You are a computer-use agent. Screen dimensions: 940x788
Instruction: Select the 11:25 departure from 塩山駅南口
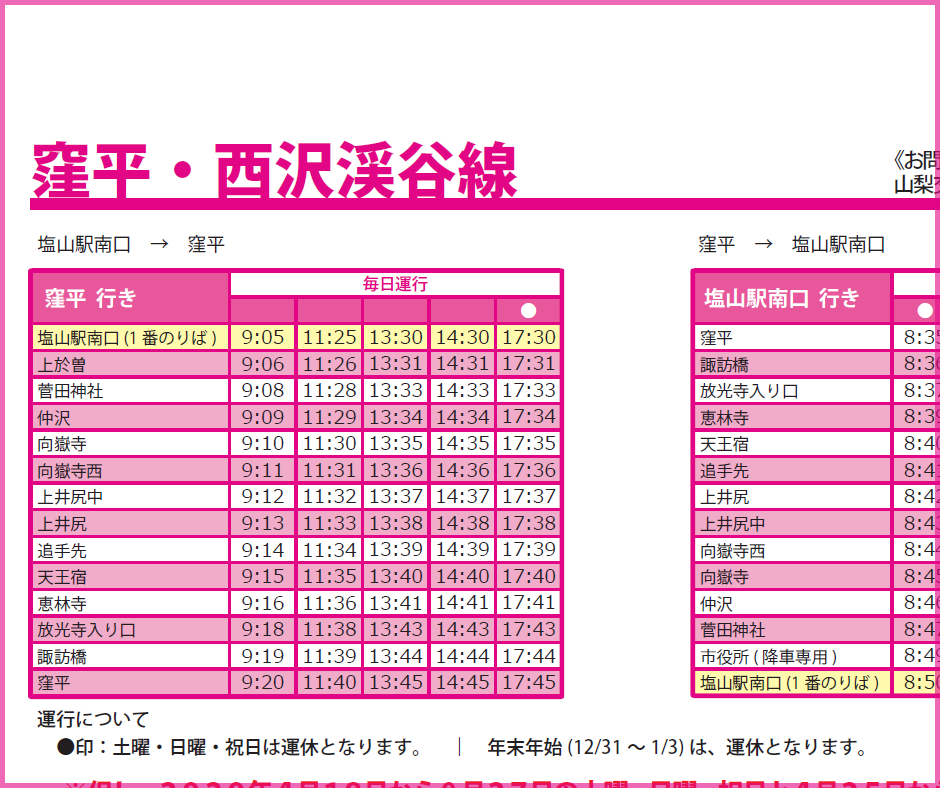click(x=329, y=338)
